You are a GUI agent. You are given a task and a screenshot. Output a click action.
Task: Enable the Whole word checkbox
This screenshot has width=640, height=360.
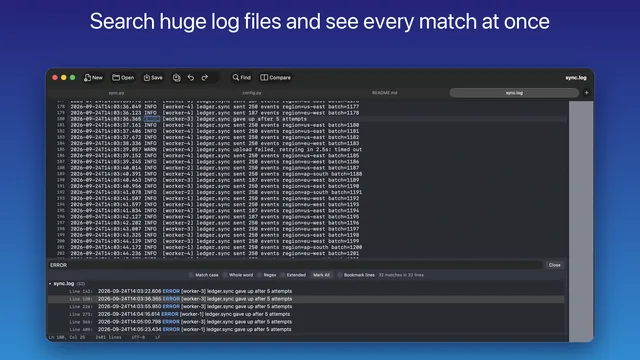pos(225,275)
